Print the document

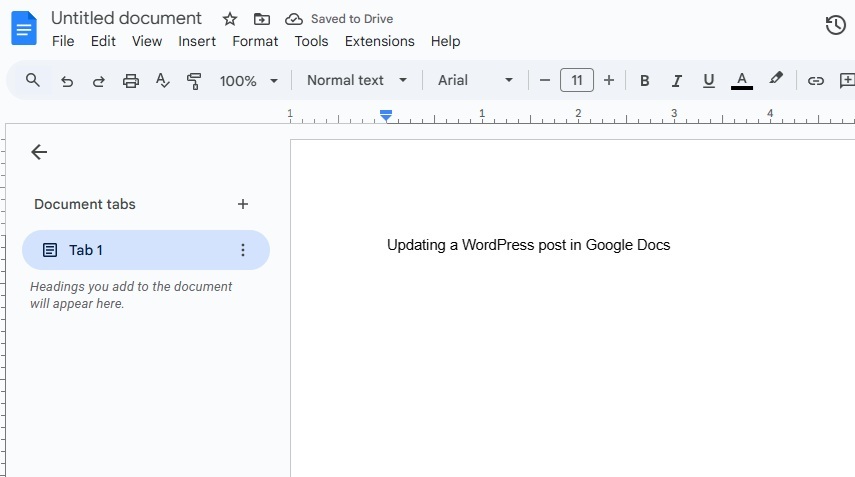130,81
